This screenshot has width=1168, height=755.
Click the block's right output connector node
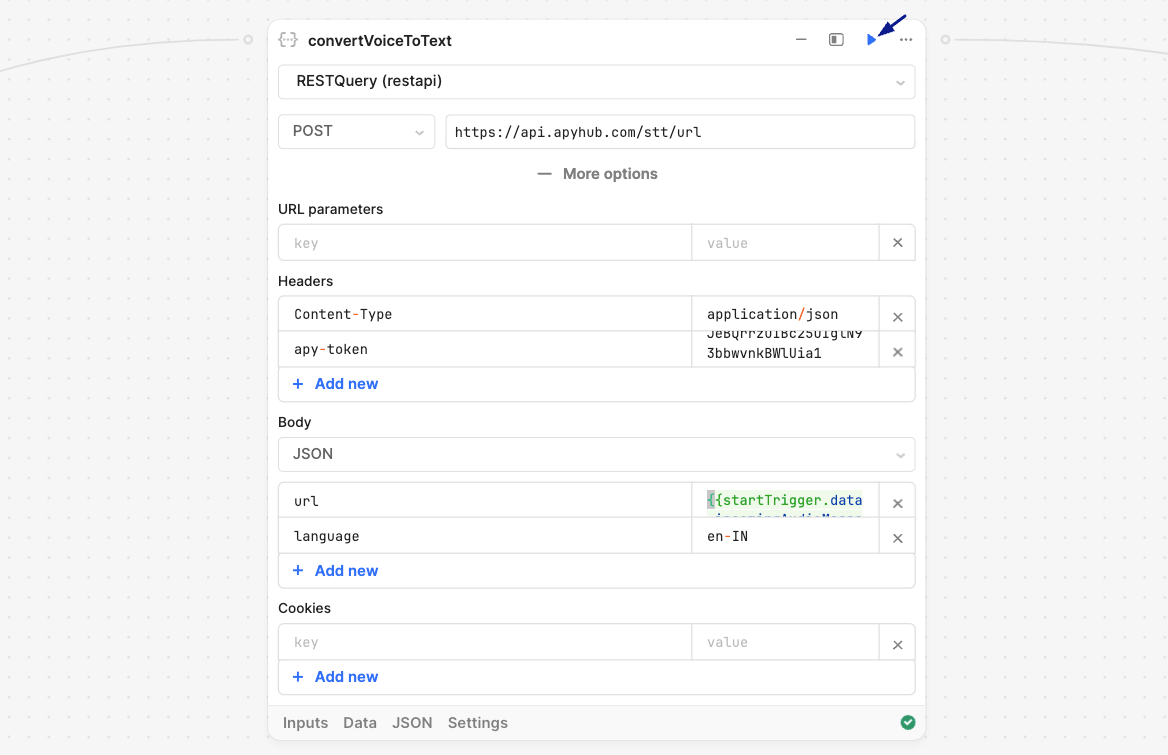[945, 39]
